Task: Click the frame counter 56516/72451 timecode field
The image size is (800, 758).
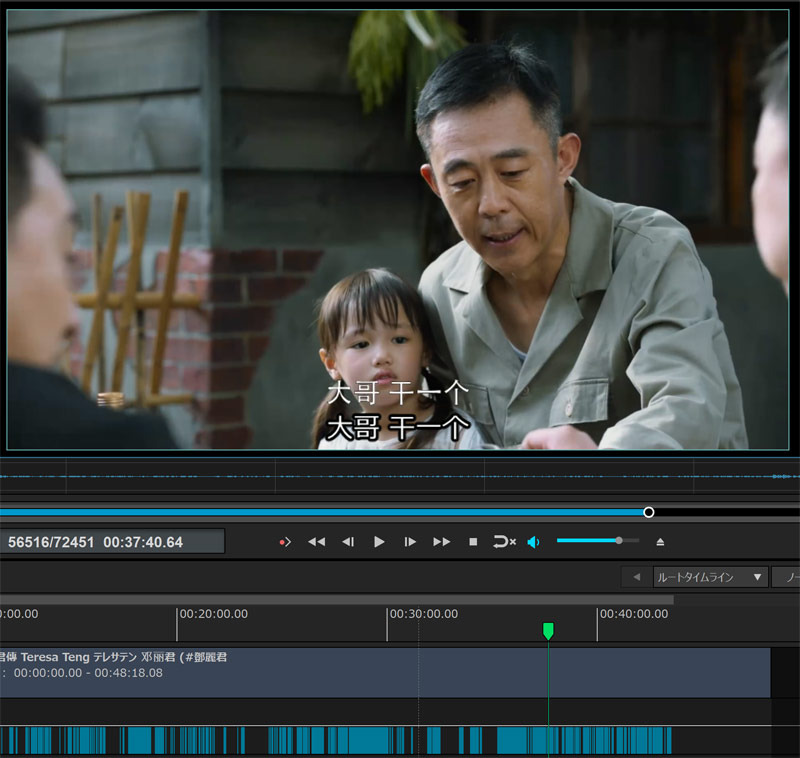Action: 111,542
